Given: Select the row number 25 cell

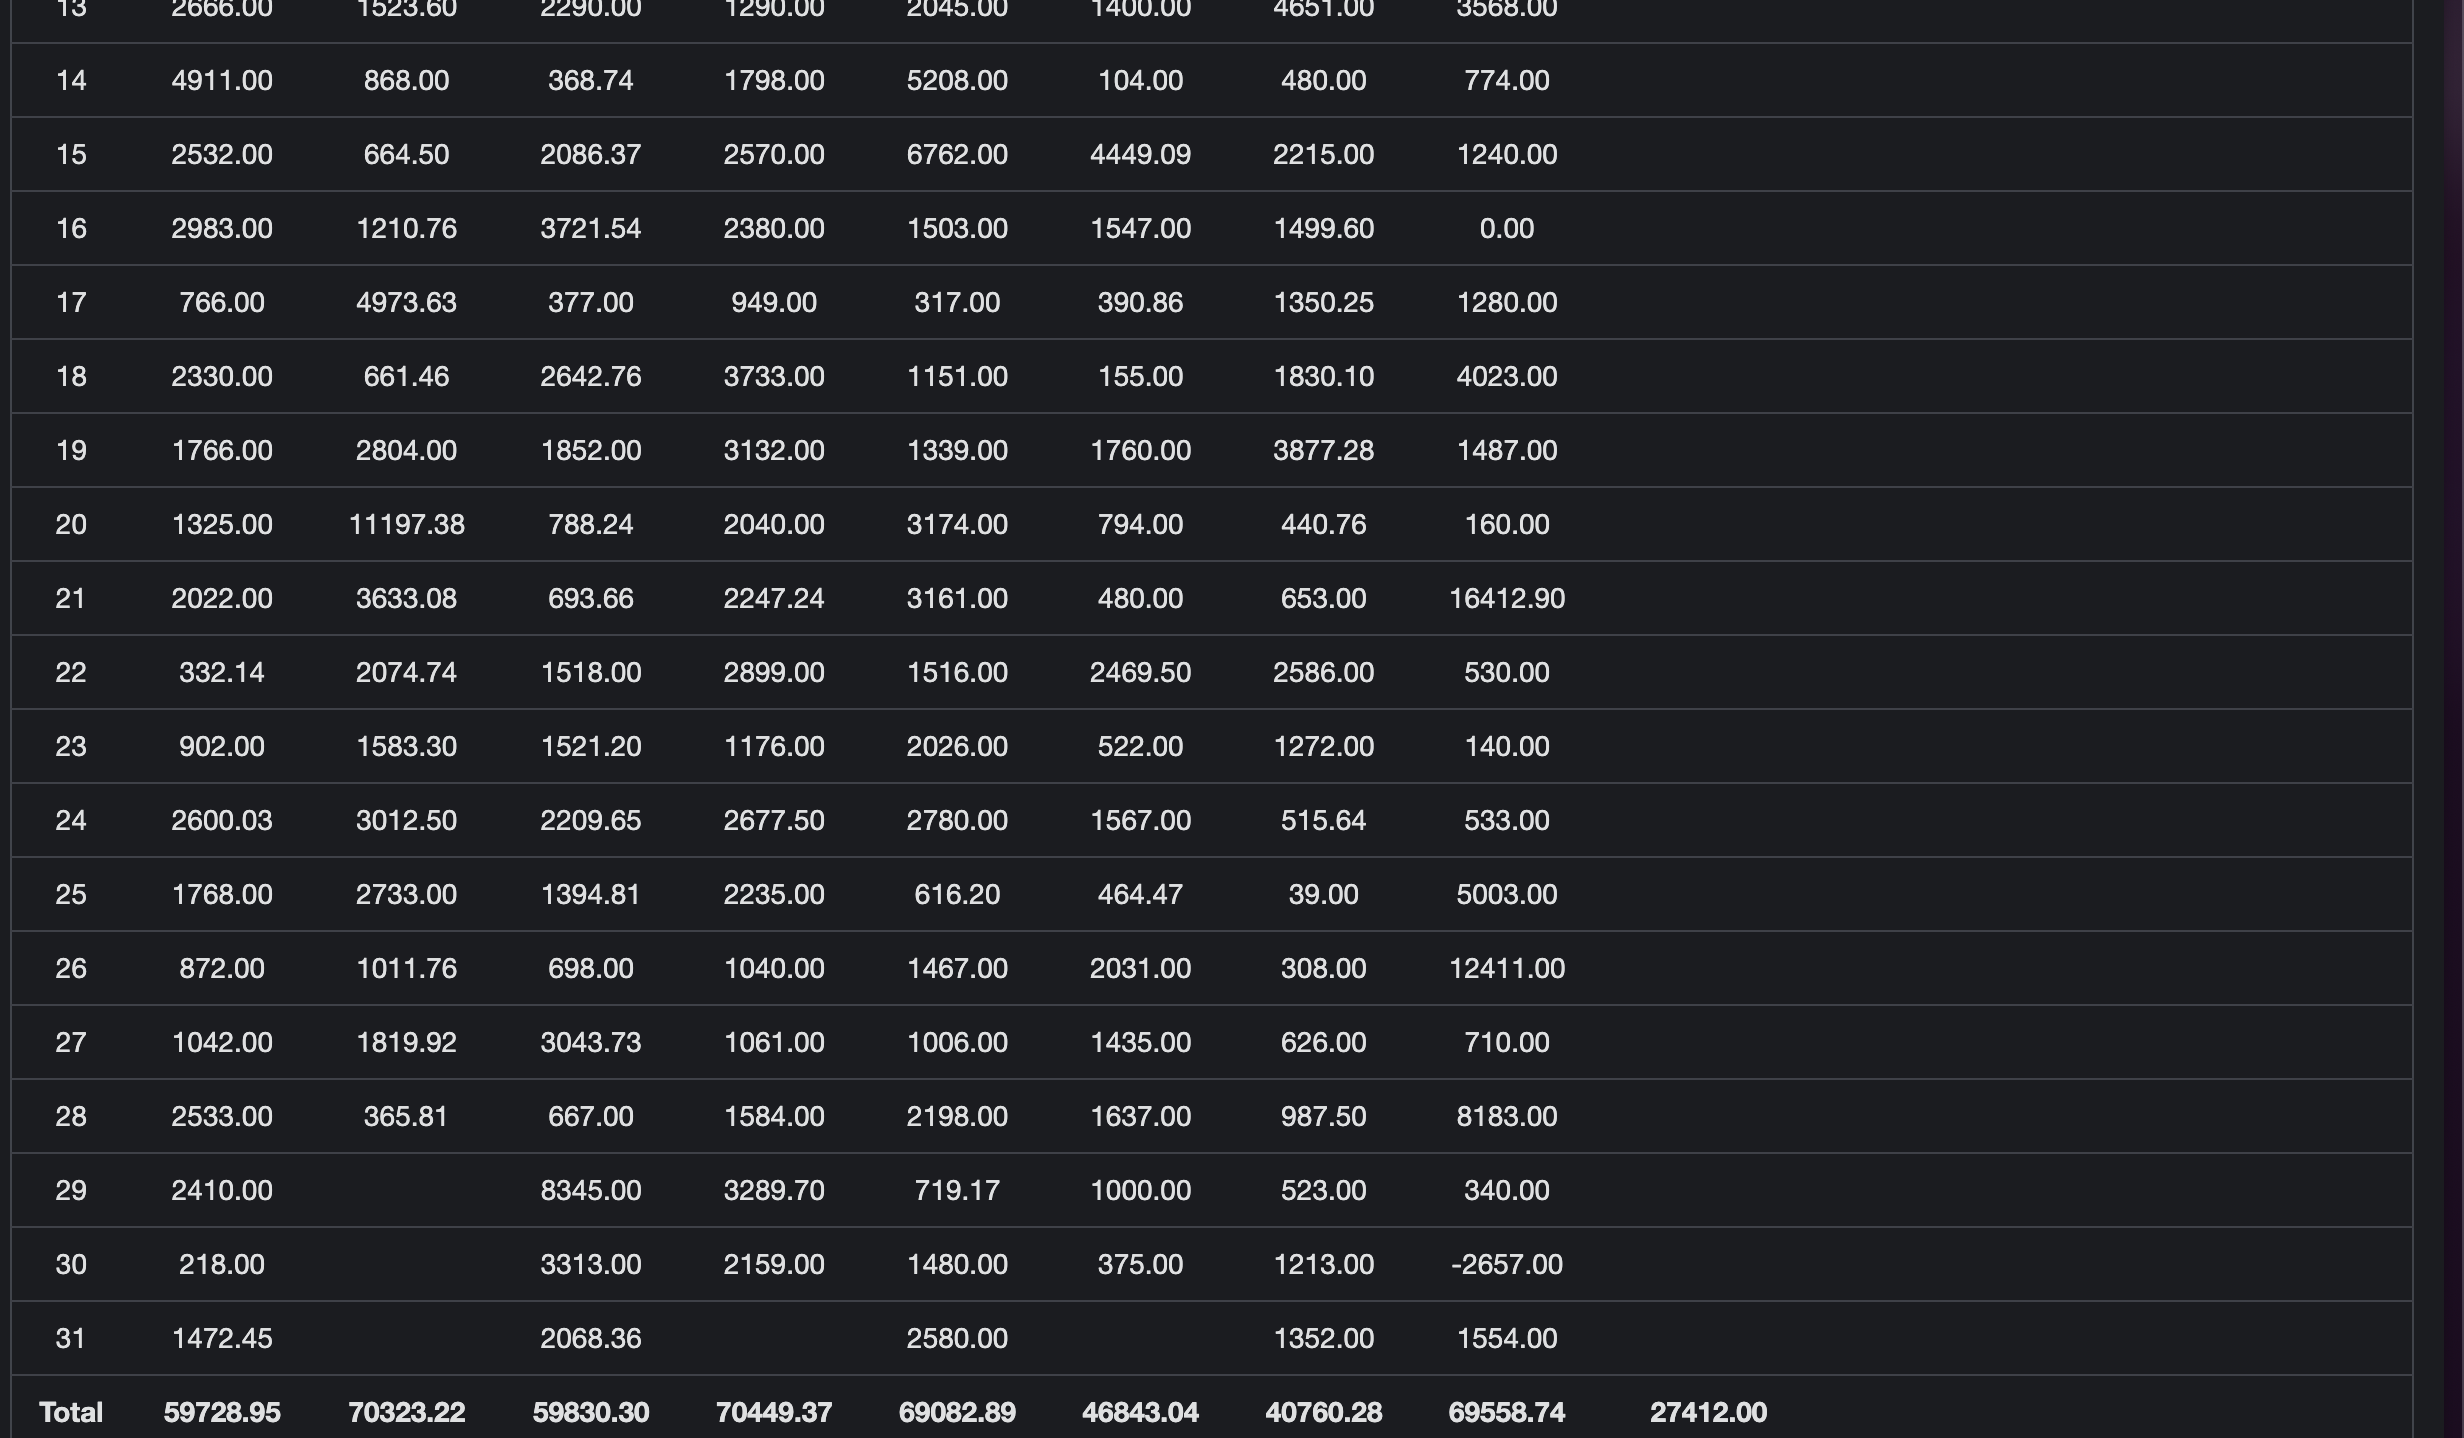Looking at the screenshot, I should (71, 894).
